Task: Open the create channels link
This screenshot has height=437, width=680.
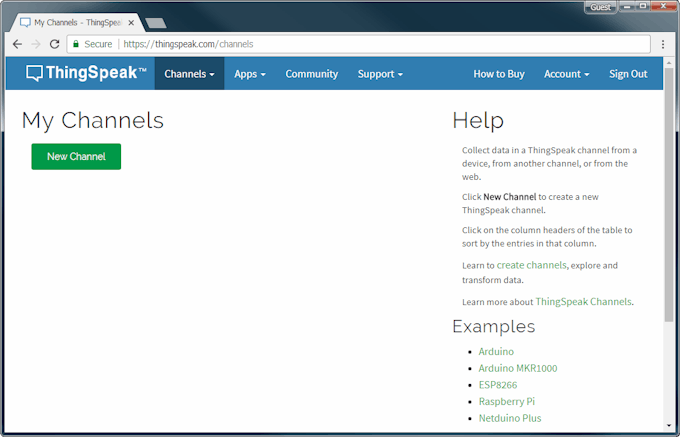Action: point(531,265)
